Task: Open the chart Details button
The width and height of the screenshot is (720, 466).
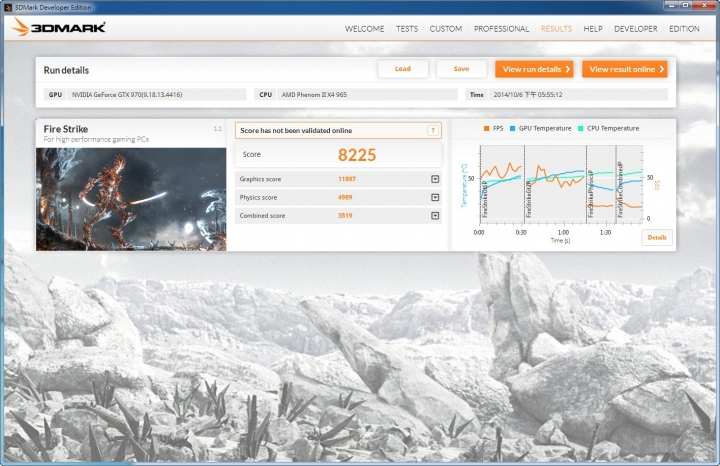Action: (657, 237)
